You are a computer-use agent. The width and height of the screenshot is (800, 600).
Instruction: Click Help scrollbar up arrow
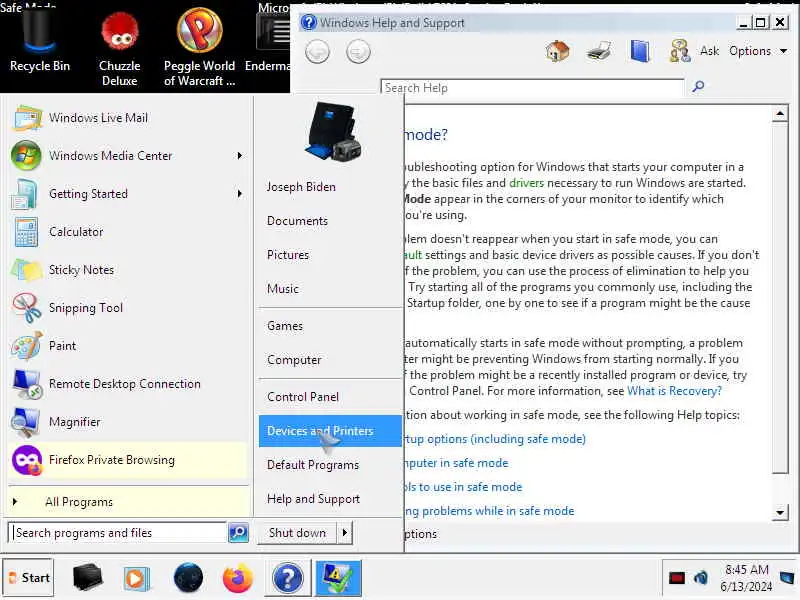coord(780,114)
